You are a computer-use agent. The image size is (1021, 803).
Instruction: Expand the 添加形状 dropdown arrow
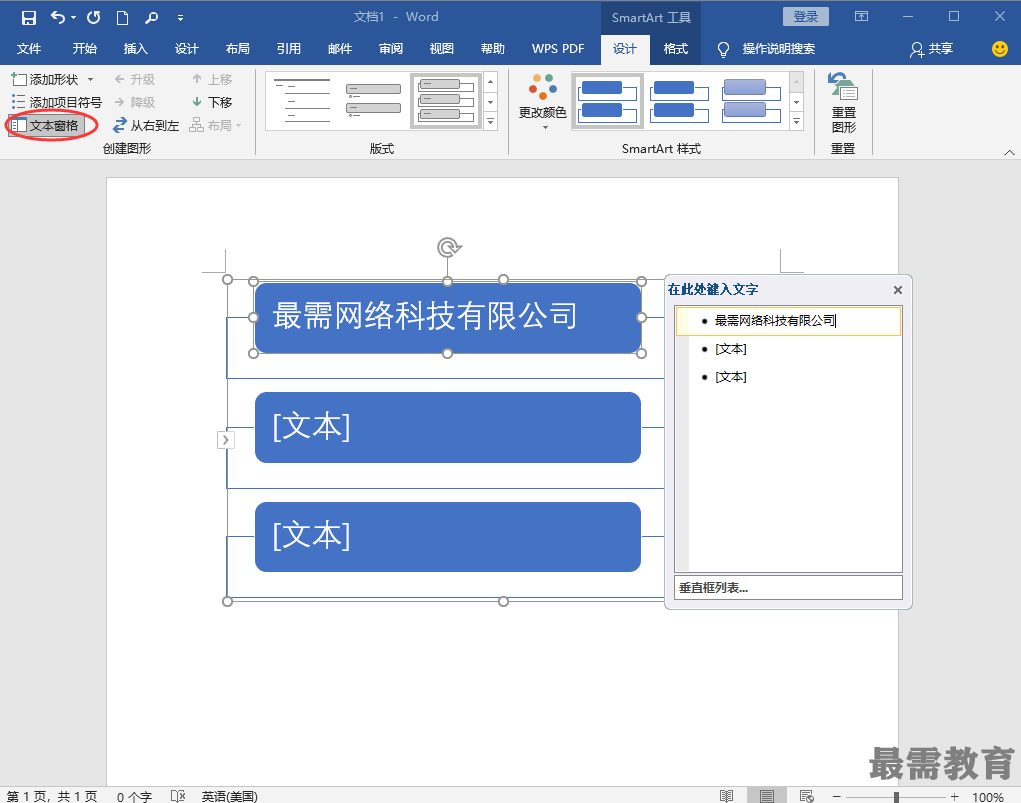(x=91, y=79)
